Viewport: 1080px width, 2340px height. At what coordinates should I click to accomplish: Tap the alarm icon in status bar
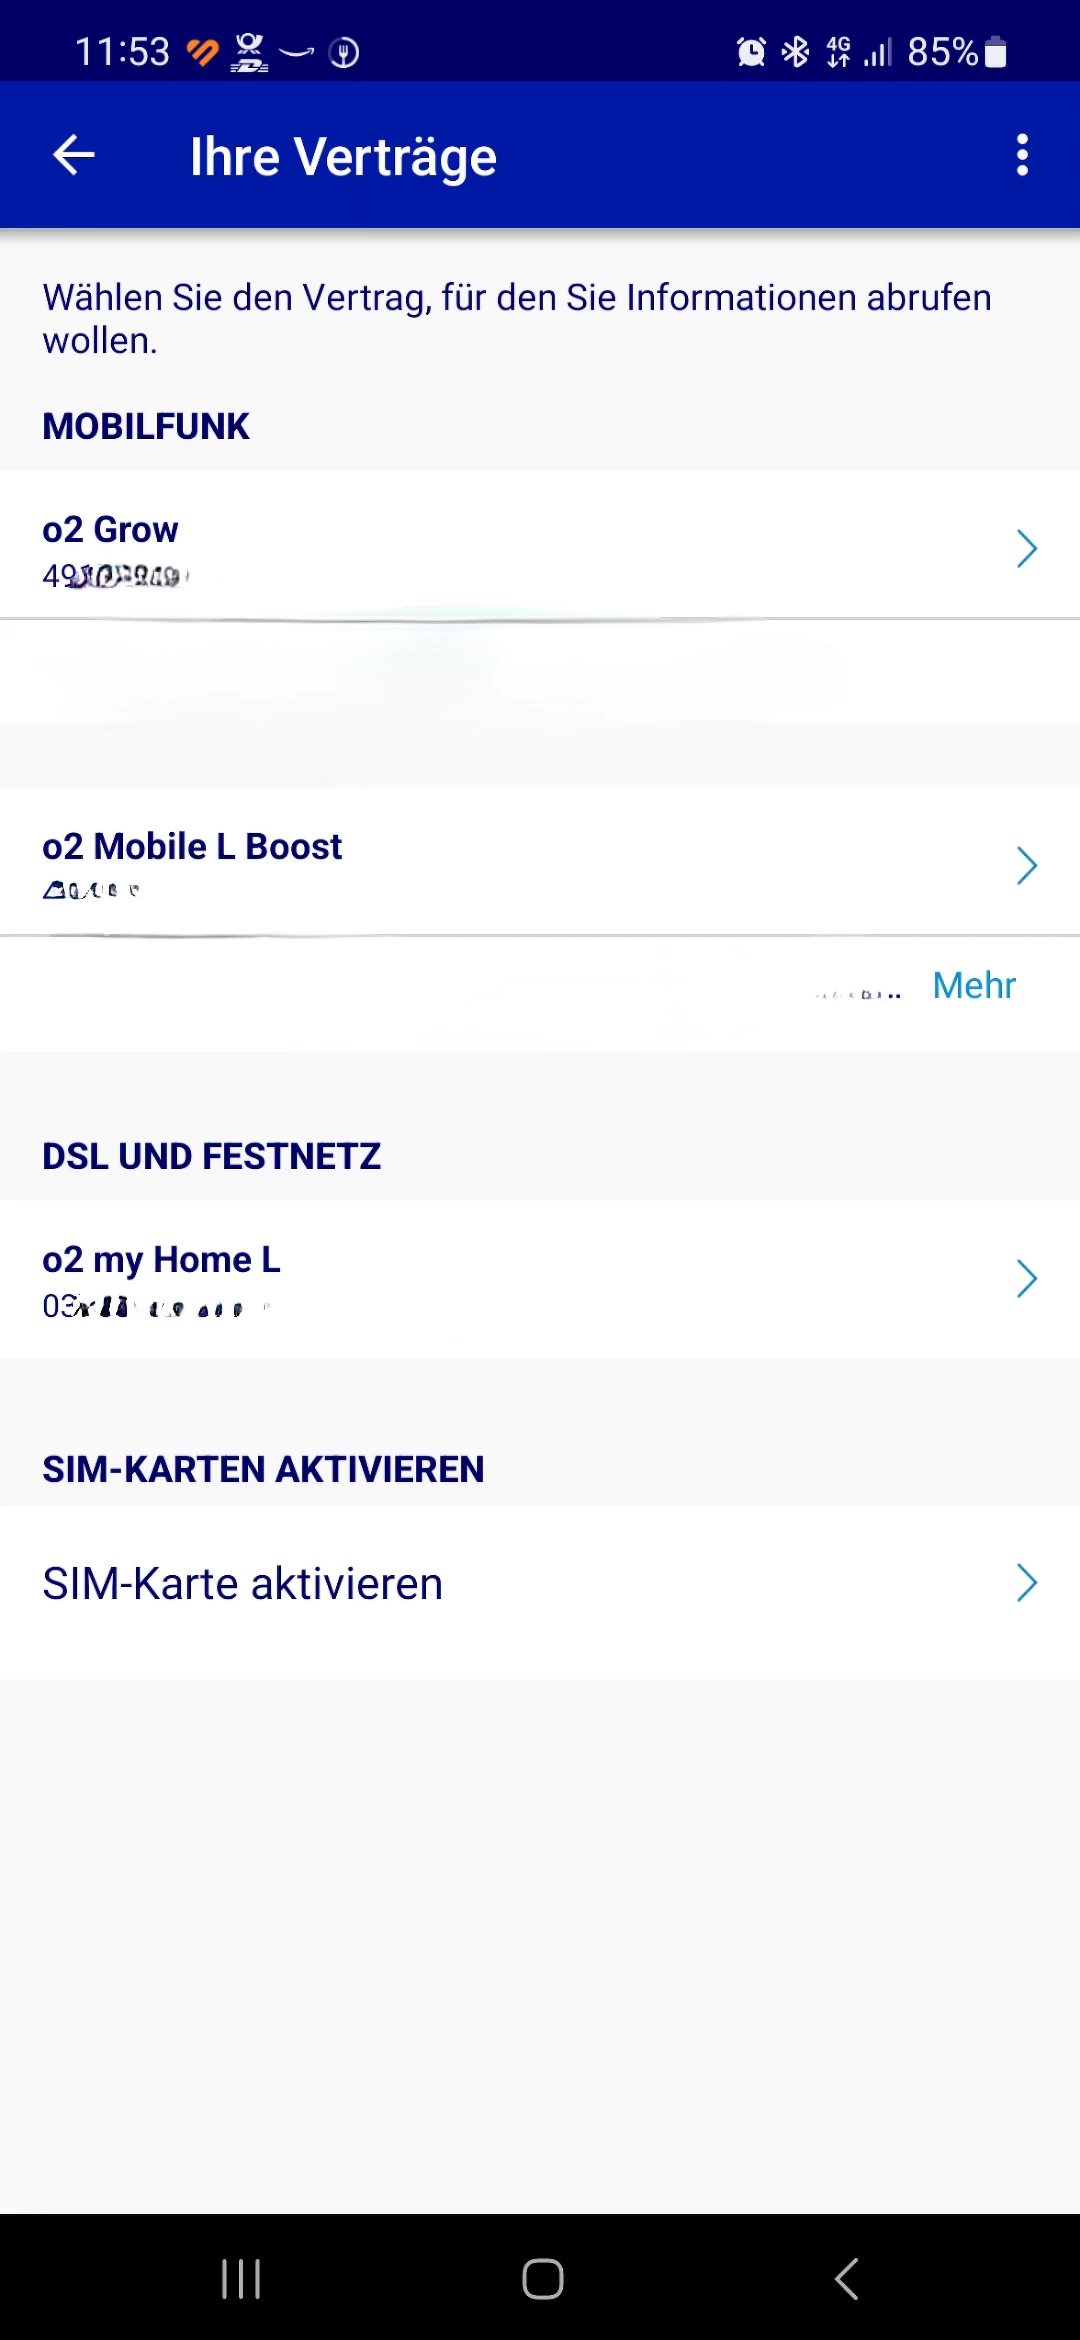tap(751, 52)
